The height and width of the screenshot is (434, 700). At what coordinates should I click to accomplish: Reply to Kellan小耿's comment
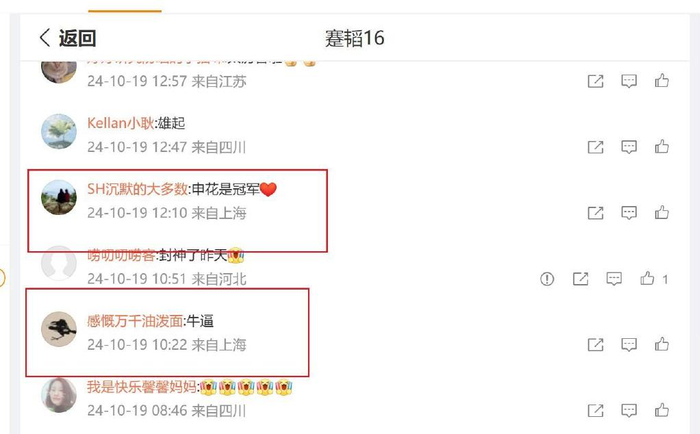coord(629,147)
